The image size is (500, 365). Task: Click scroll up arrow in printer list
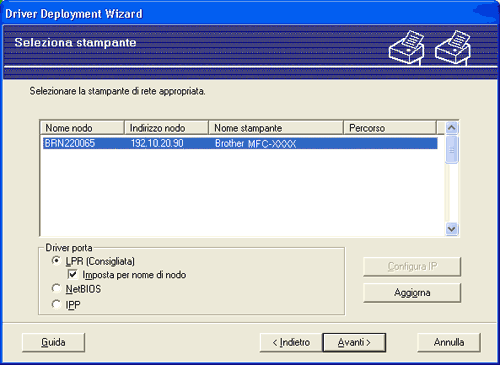point(452,127)
